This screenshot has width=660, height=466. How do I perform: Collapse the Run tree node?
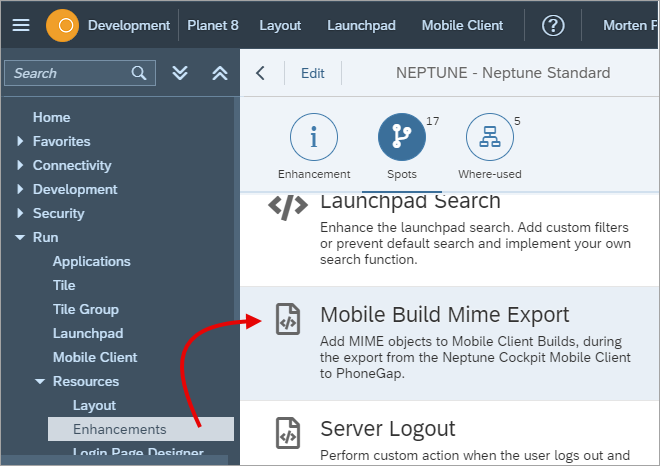[20, 237]
